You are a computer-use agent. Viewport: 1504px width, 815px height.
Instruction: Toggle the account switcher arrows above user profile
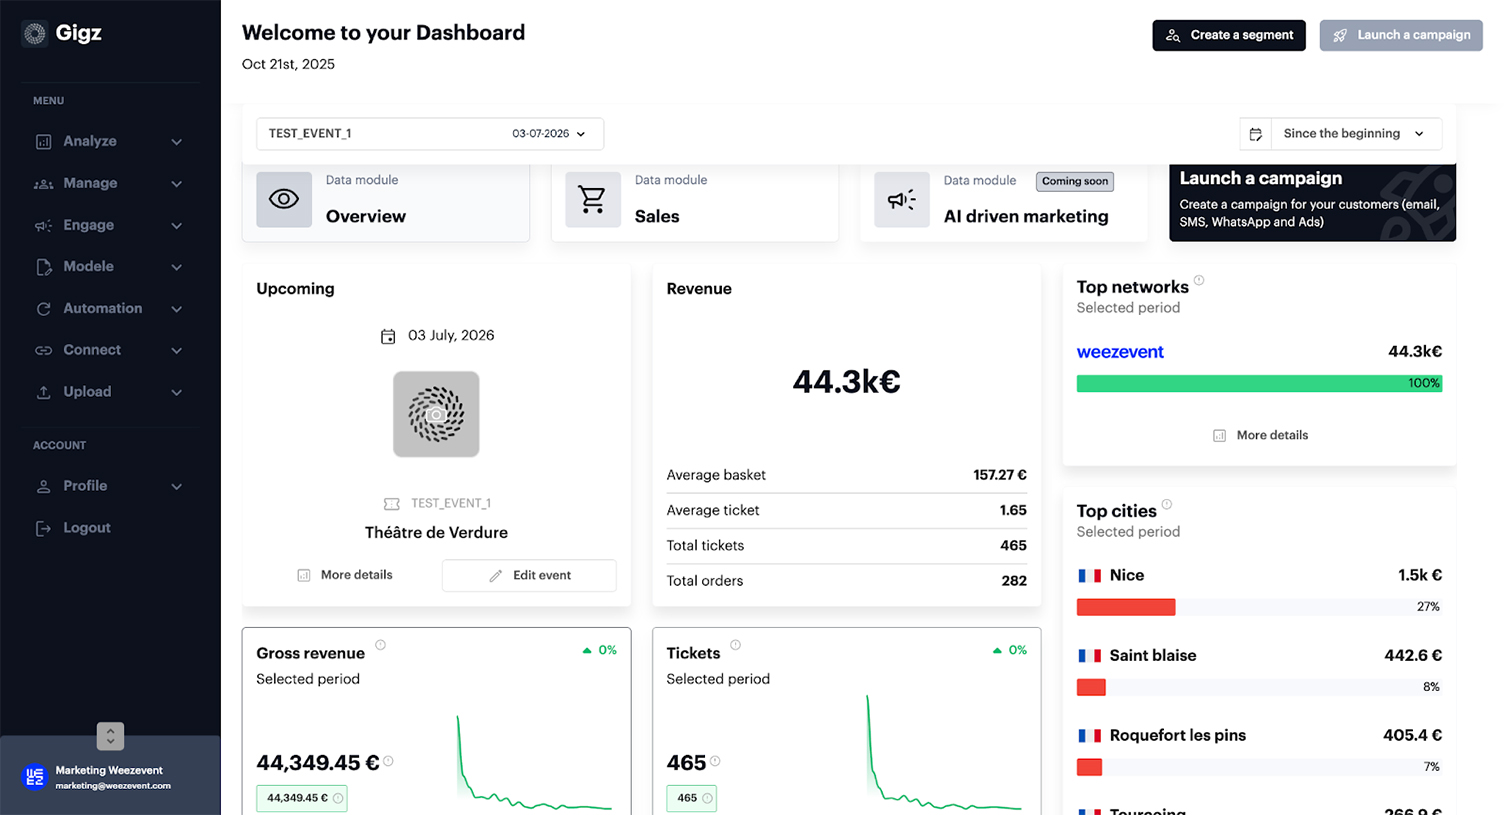pyautogui.click(x=110, y=736)
